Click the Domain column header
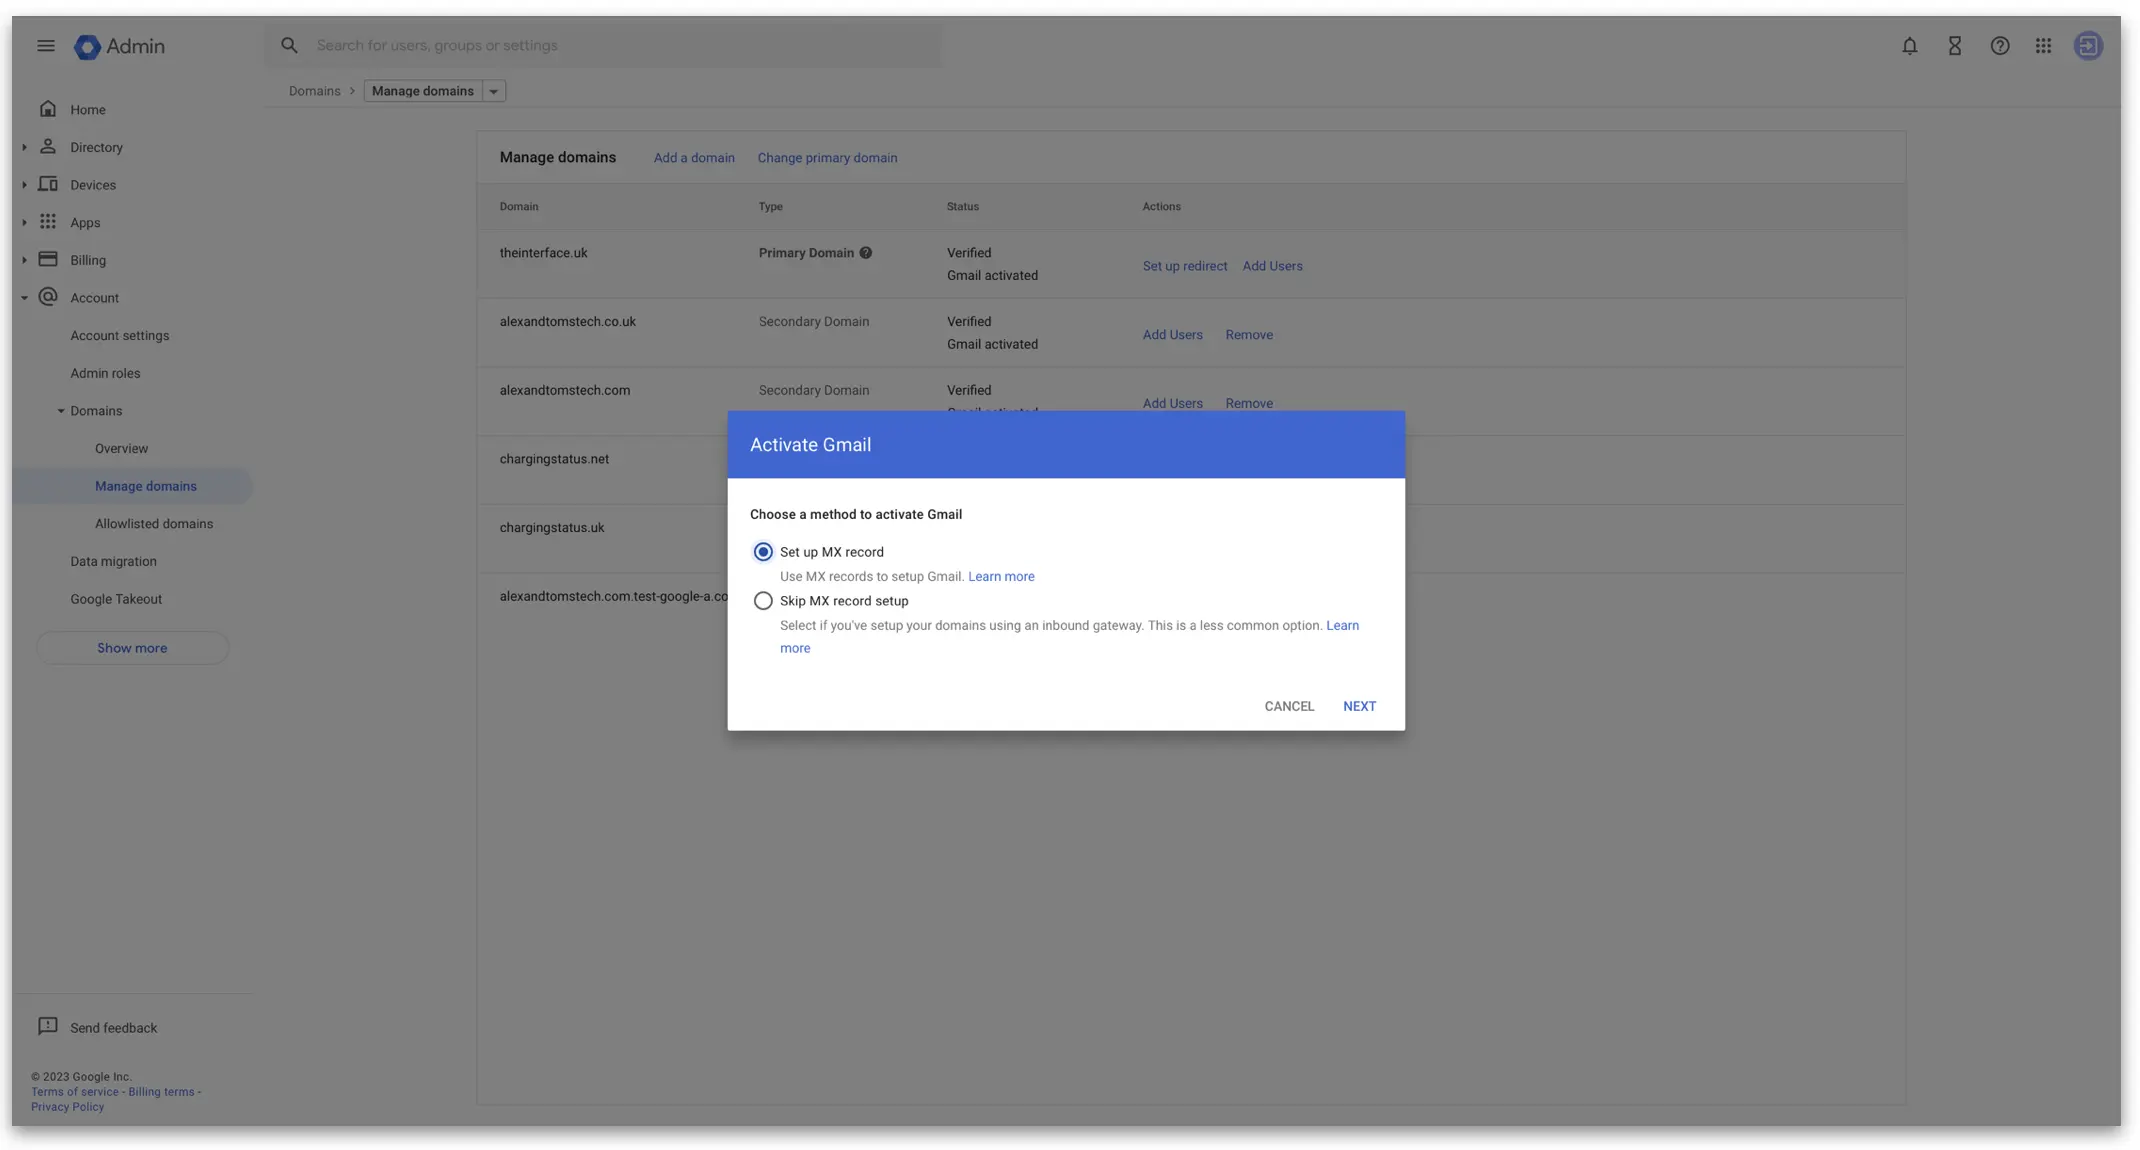Image resolution: width=2140 pixels, height=1150 pixels. click(519, 207)
